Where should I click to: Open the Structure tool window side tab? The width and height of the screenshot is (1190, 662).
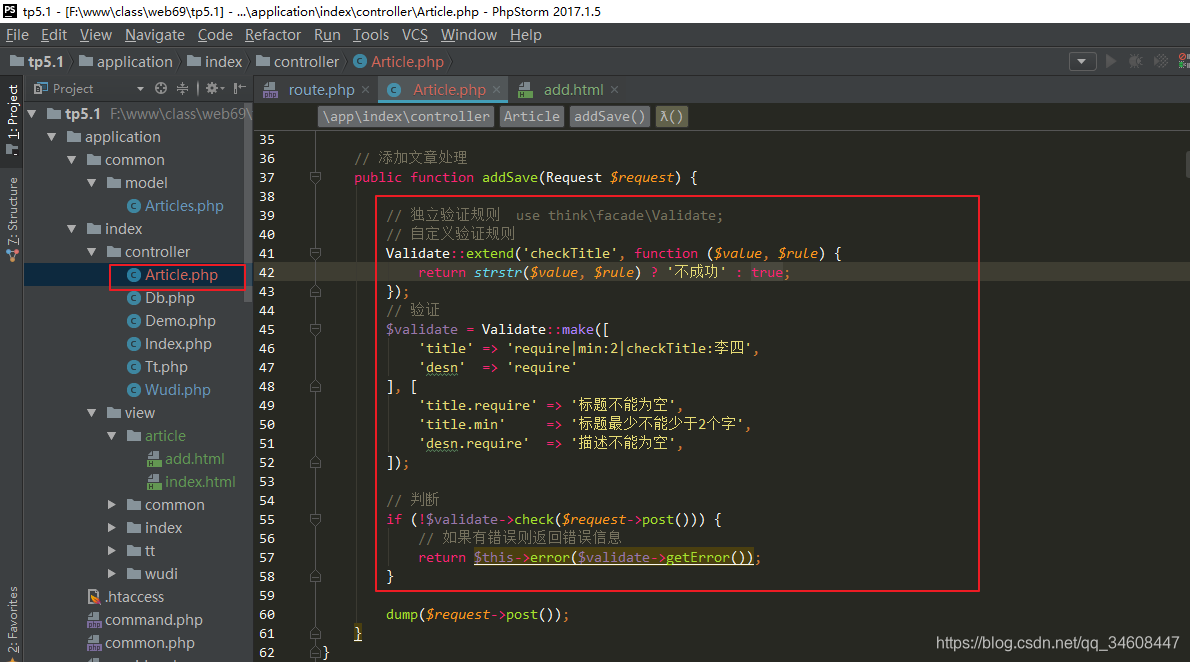point(12,219)
